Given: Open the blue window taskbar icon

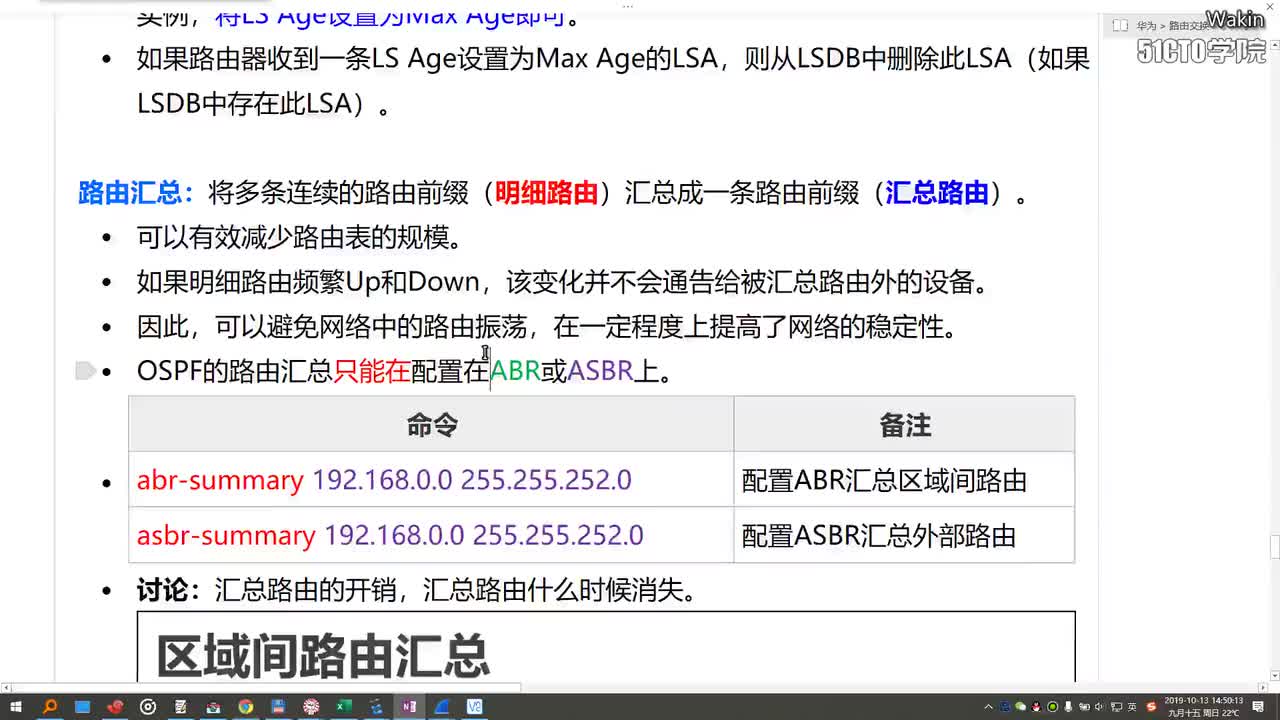Looking at the screenshot, I should 82,707.
